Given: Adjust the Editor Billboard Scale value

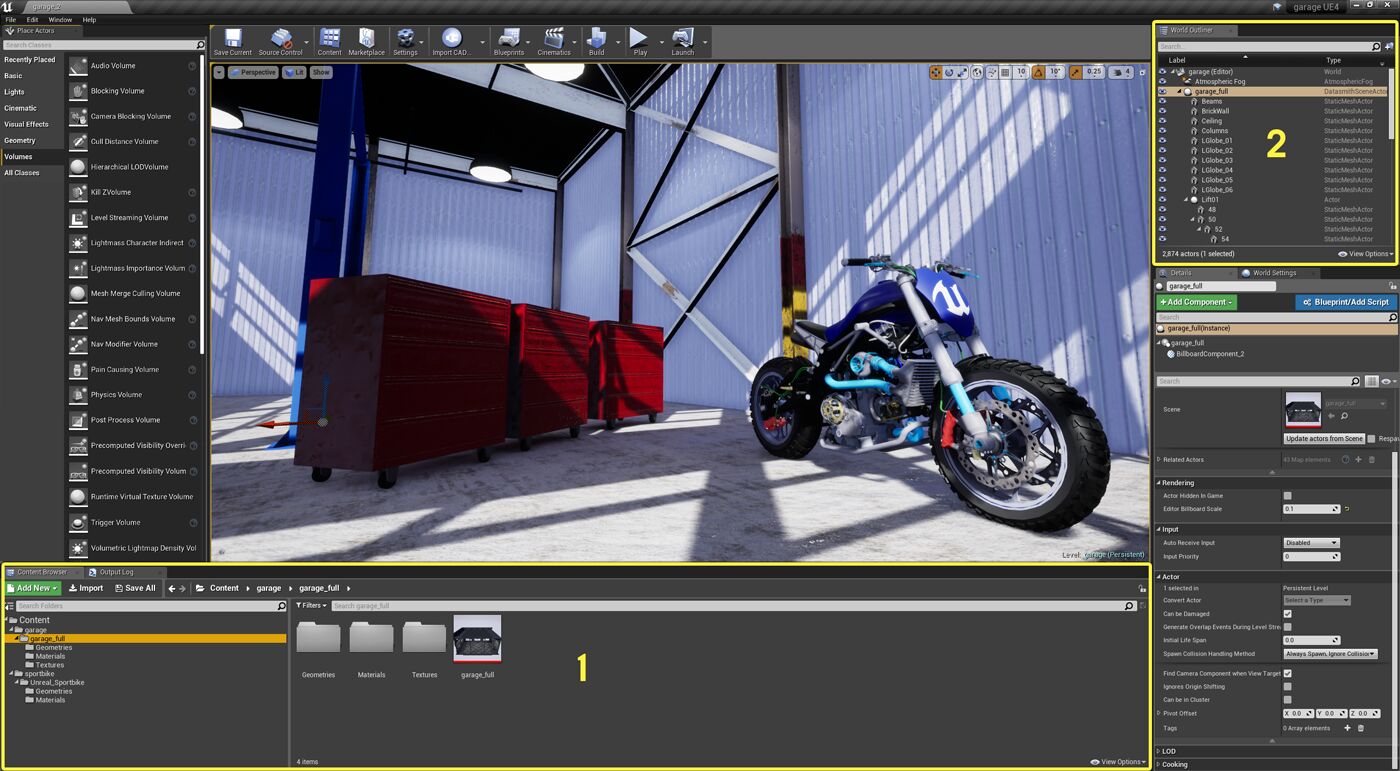Looking at the screenshot, I should pos(1310,509).
